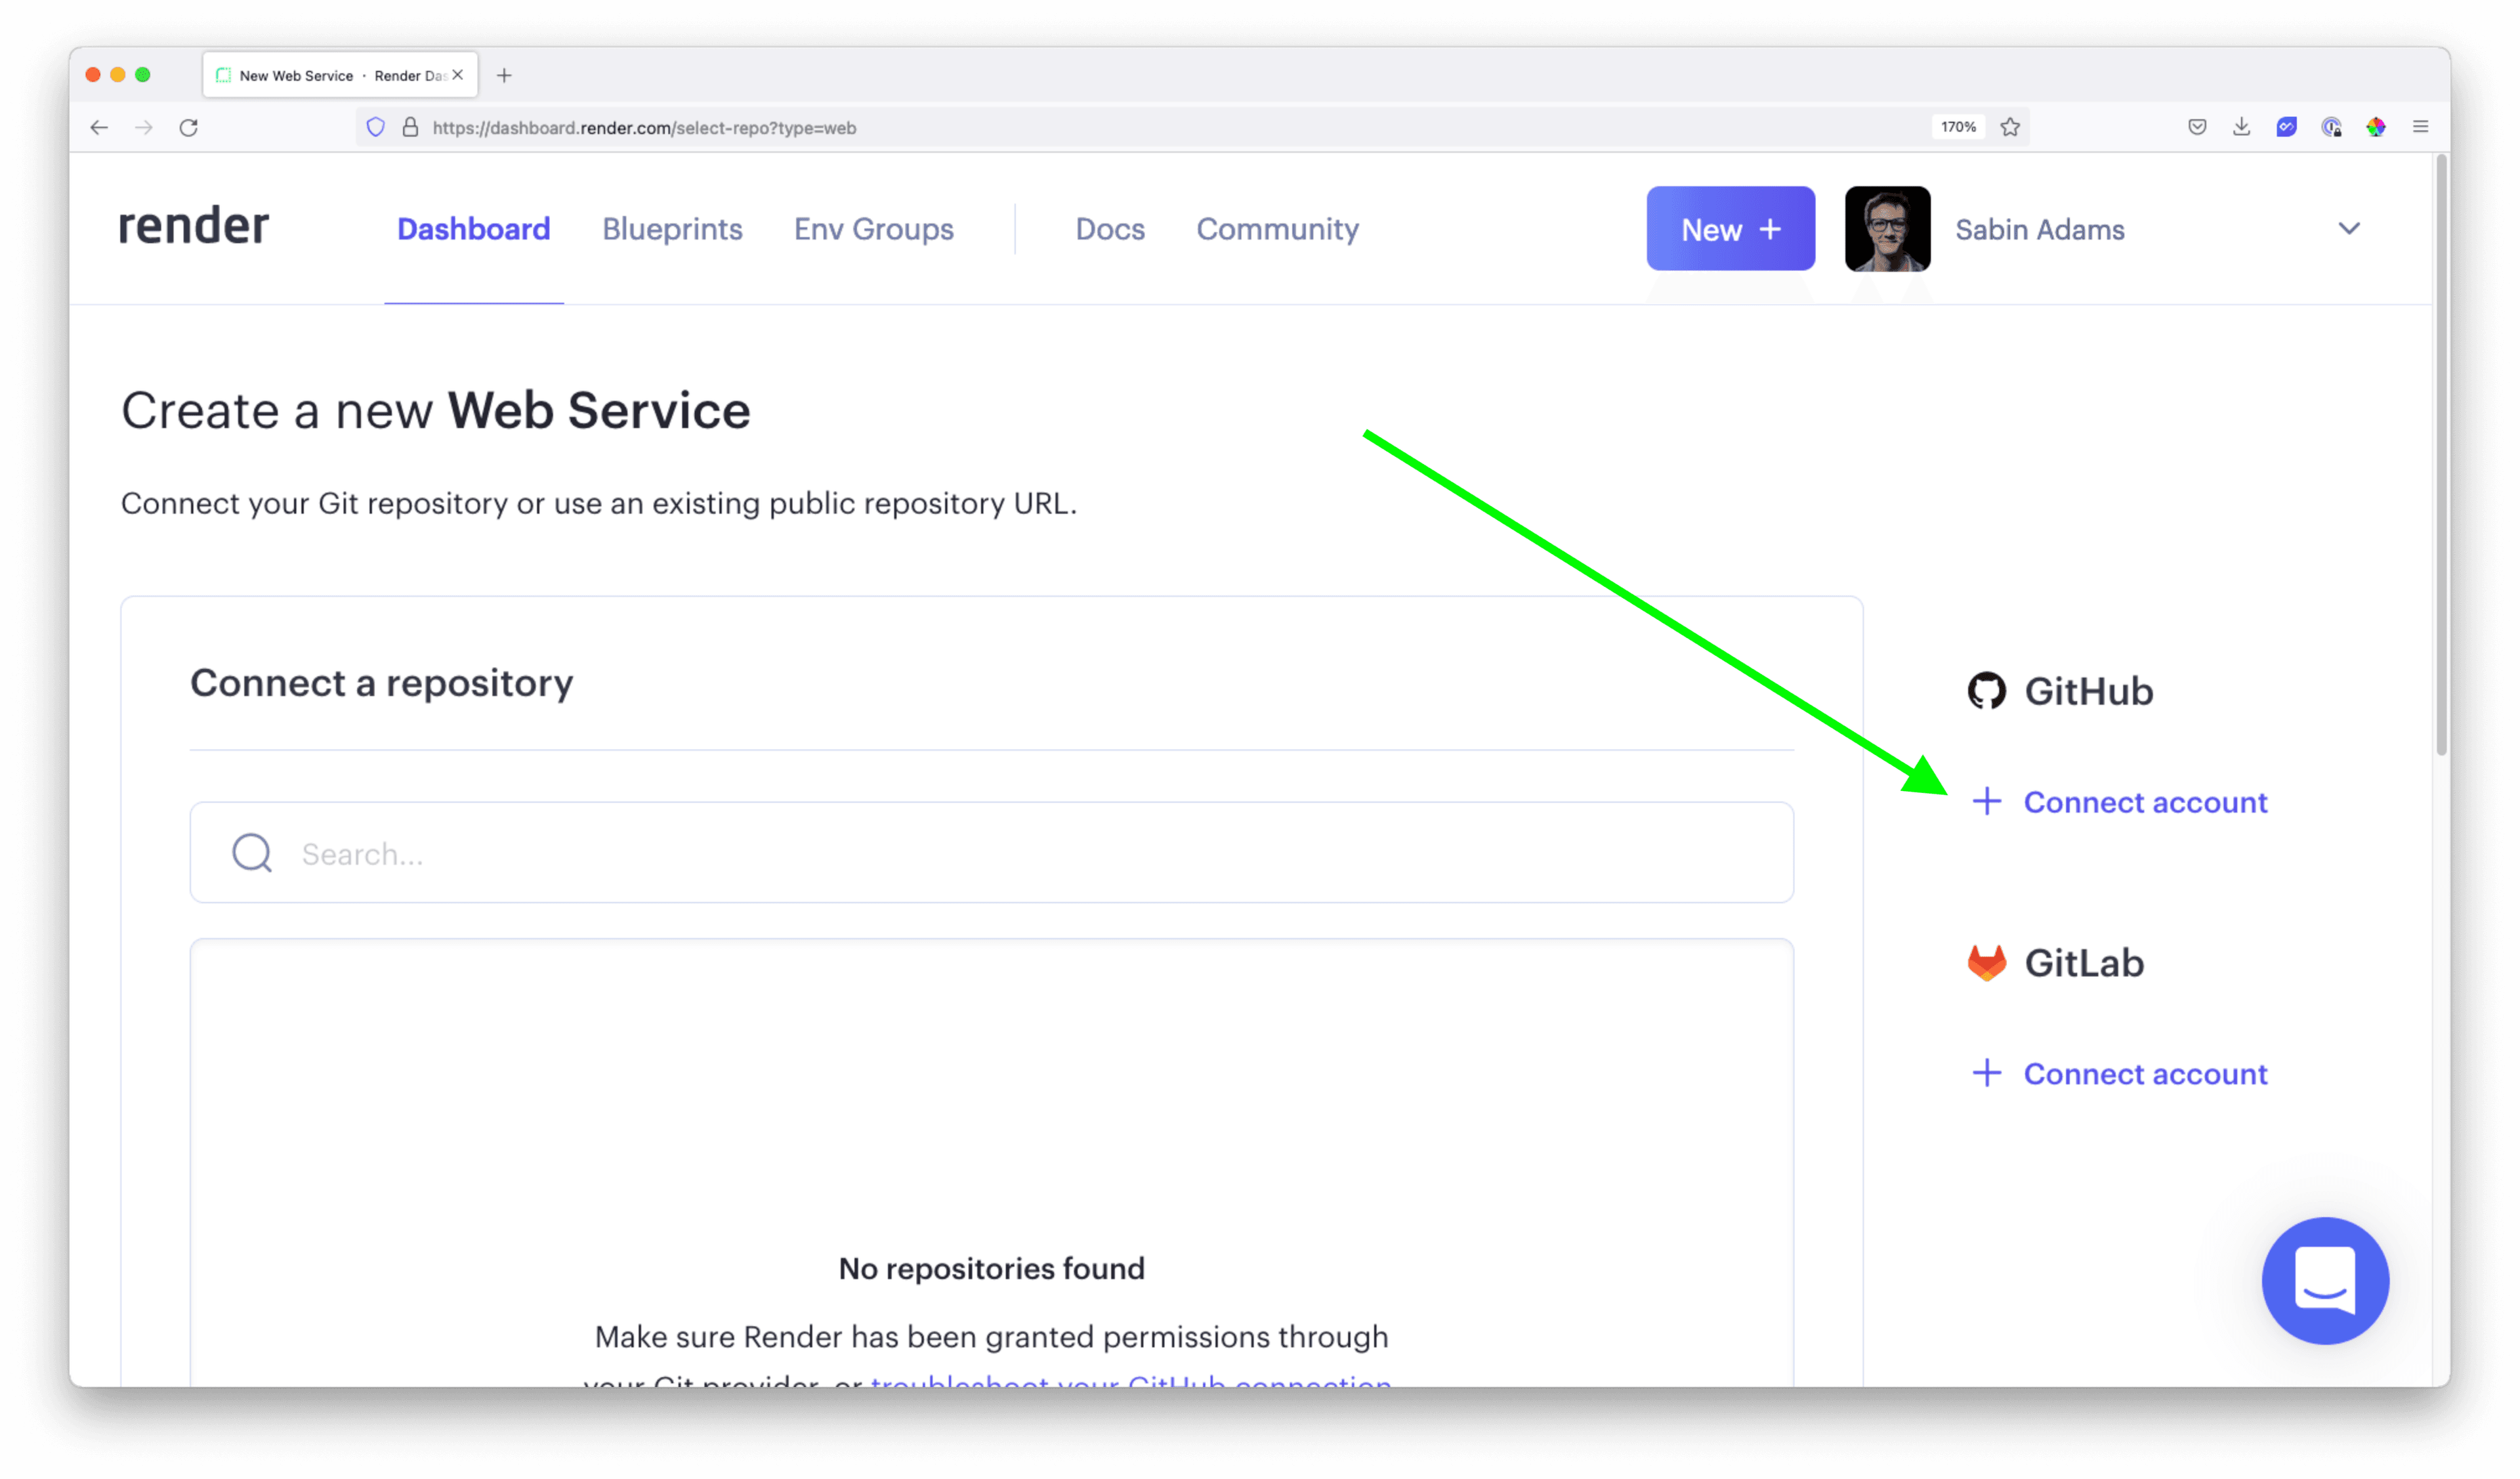The height and width of the screenshot is (1479, 2520).
Task: Open the New + dropdown button
Action: pyautogui.click(x=1730, y=229)
